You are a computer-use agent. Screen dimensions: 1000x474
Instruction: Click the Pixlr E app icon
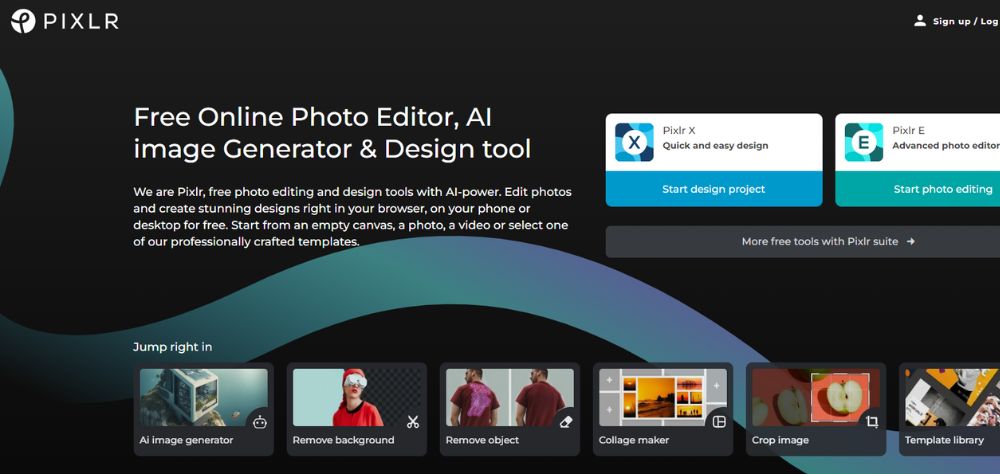click(x=864, y=142)
